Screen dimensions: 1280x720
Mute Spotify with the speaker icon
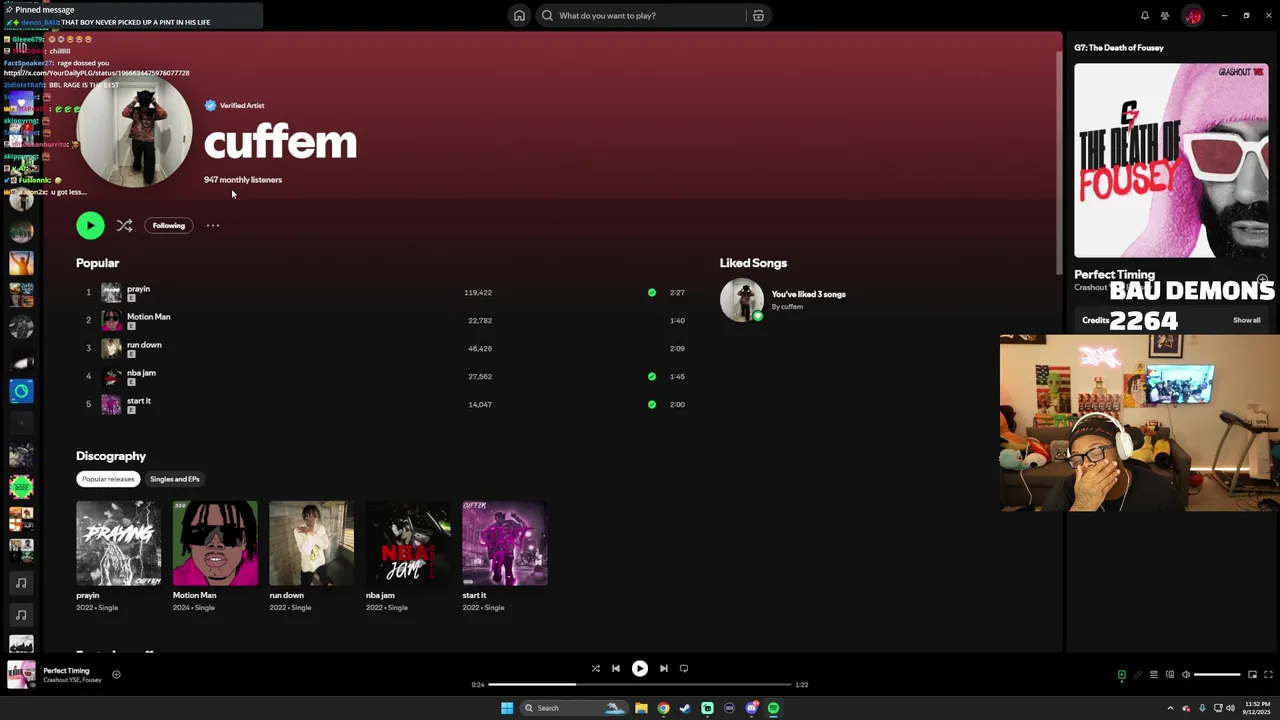1186,675
